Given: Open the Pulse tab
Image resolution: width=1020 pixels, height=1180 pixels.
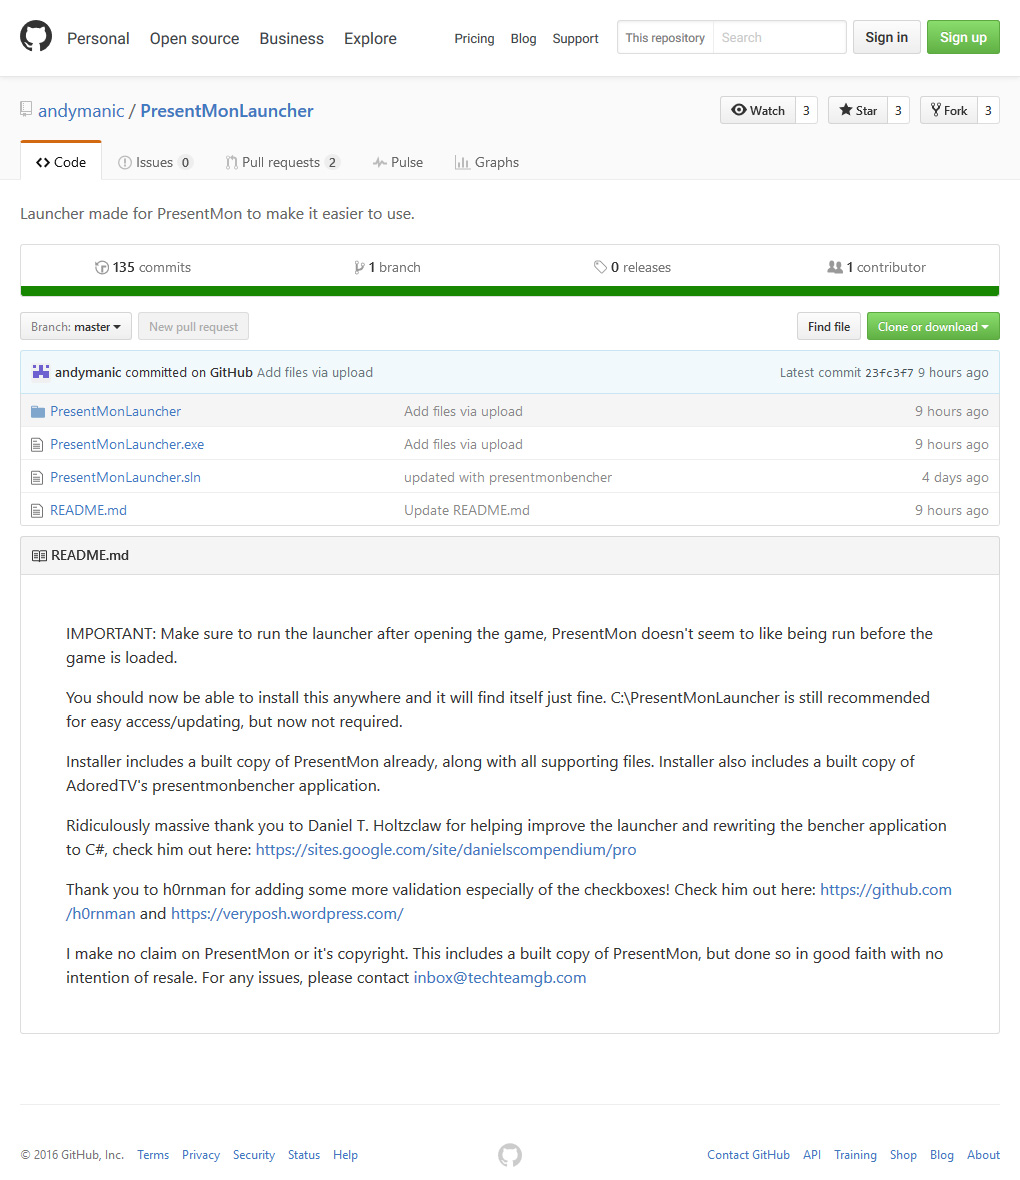Looking at the screenshot, I should [397, 162].
